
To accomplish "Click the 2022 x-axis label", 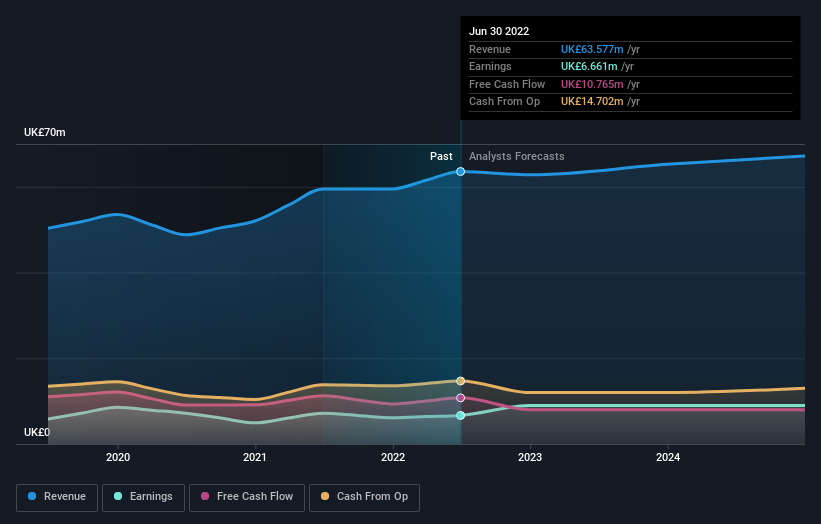I will 393,458.
